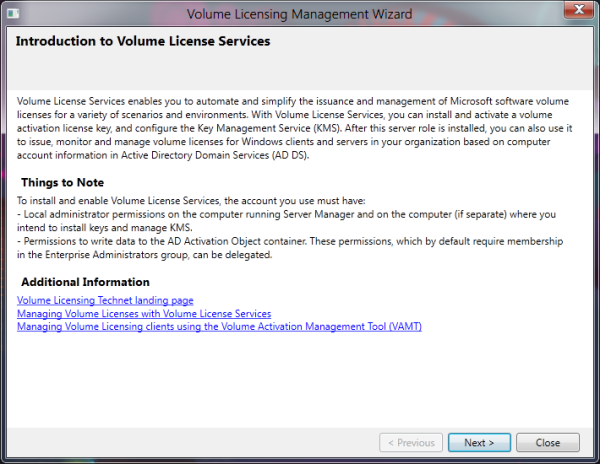Screen dimensions: 600x464
Task: Click the 'To install and enable' sentence
Action: [x=191, y=200]
